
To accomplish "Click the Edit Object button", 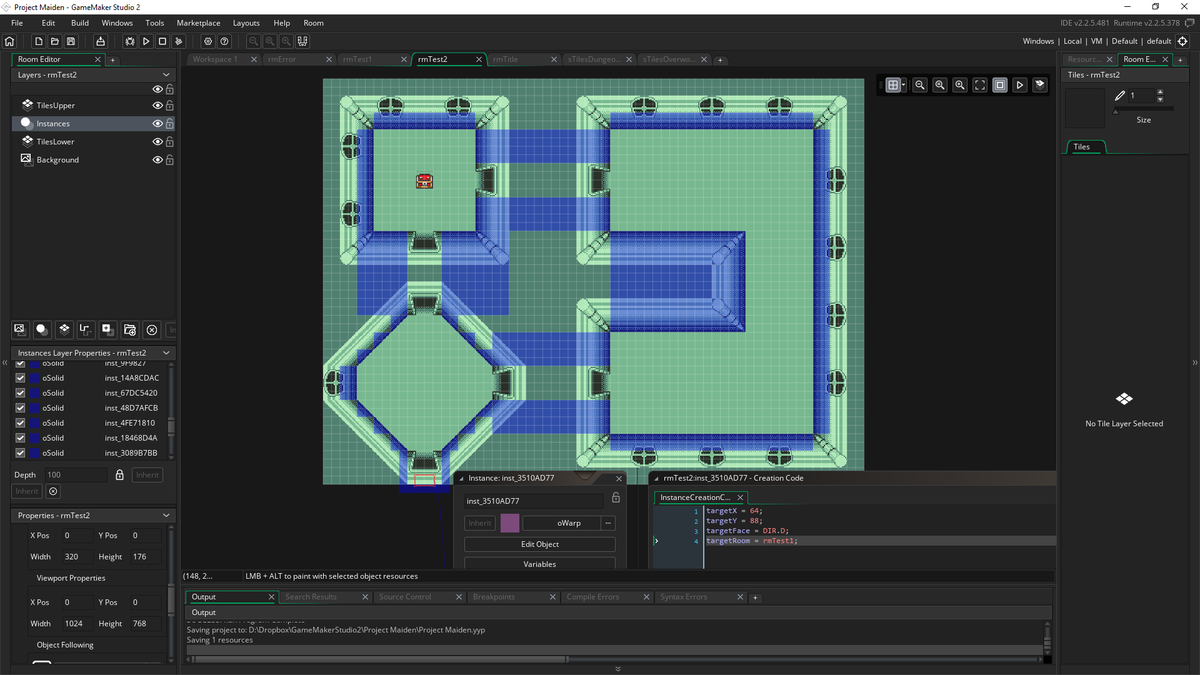I will [x=540, y=544].
